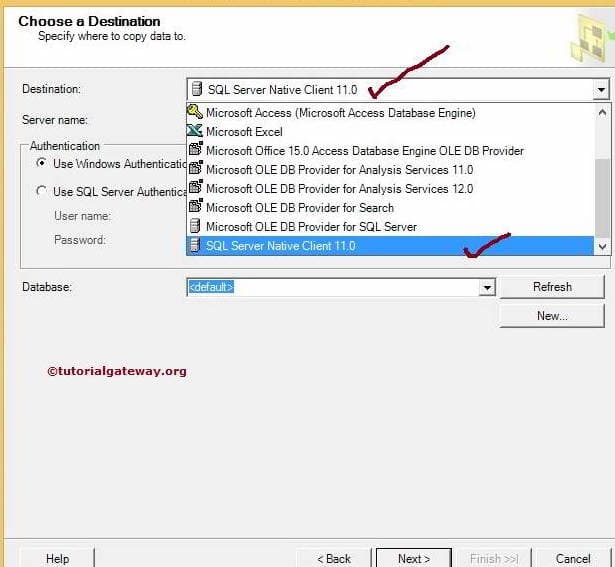Open the Destination dropdown arrow

click(x=600, y=90)
